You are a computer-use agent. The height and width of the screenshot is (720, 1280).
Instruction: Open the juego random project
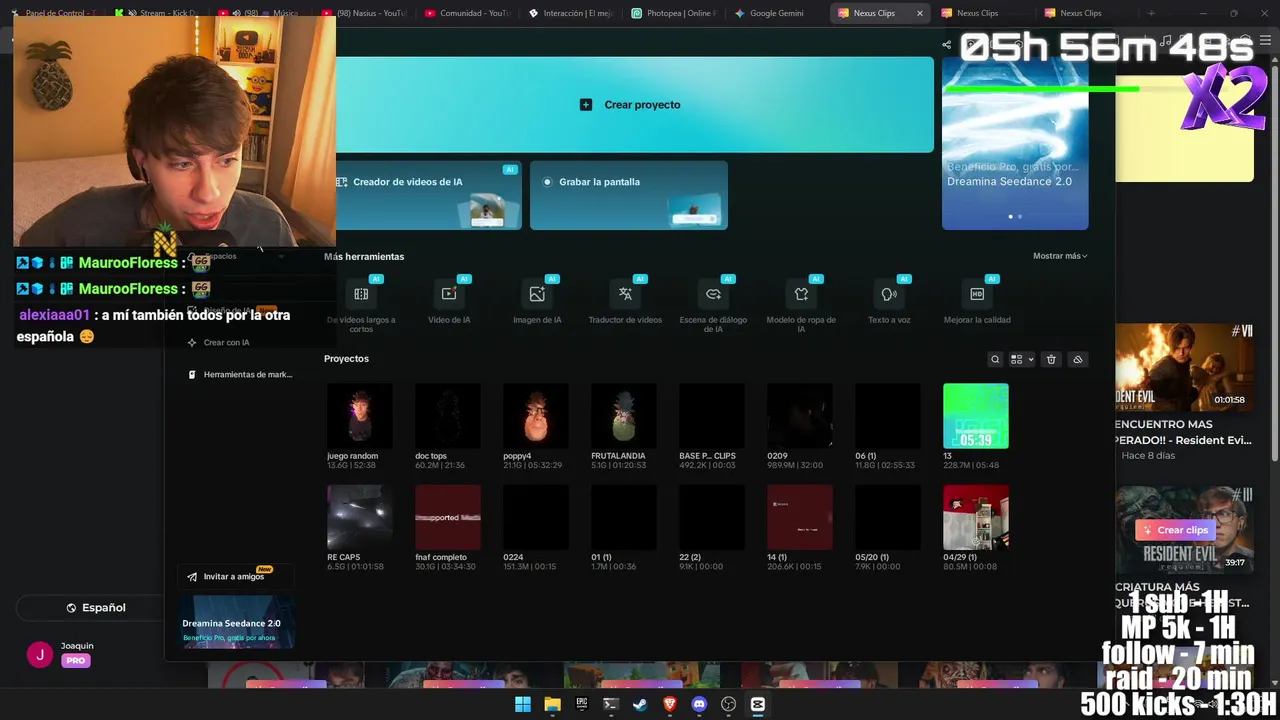pyautogui.click(x=359, y=416)
